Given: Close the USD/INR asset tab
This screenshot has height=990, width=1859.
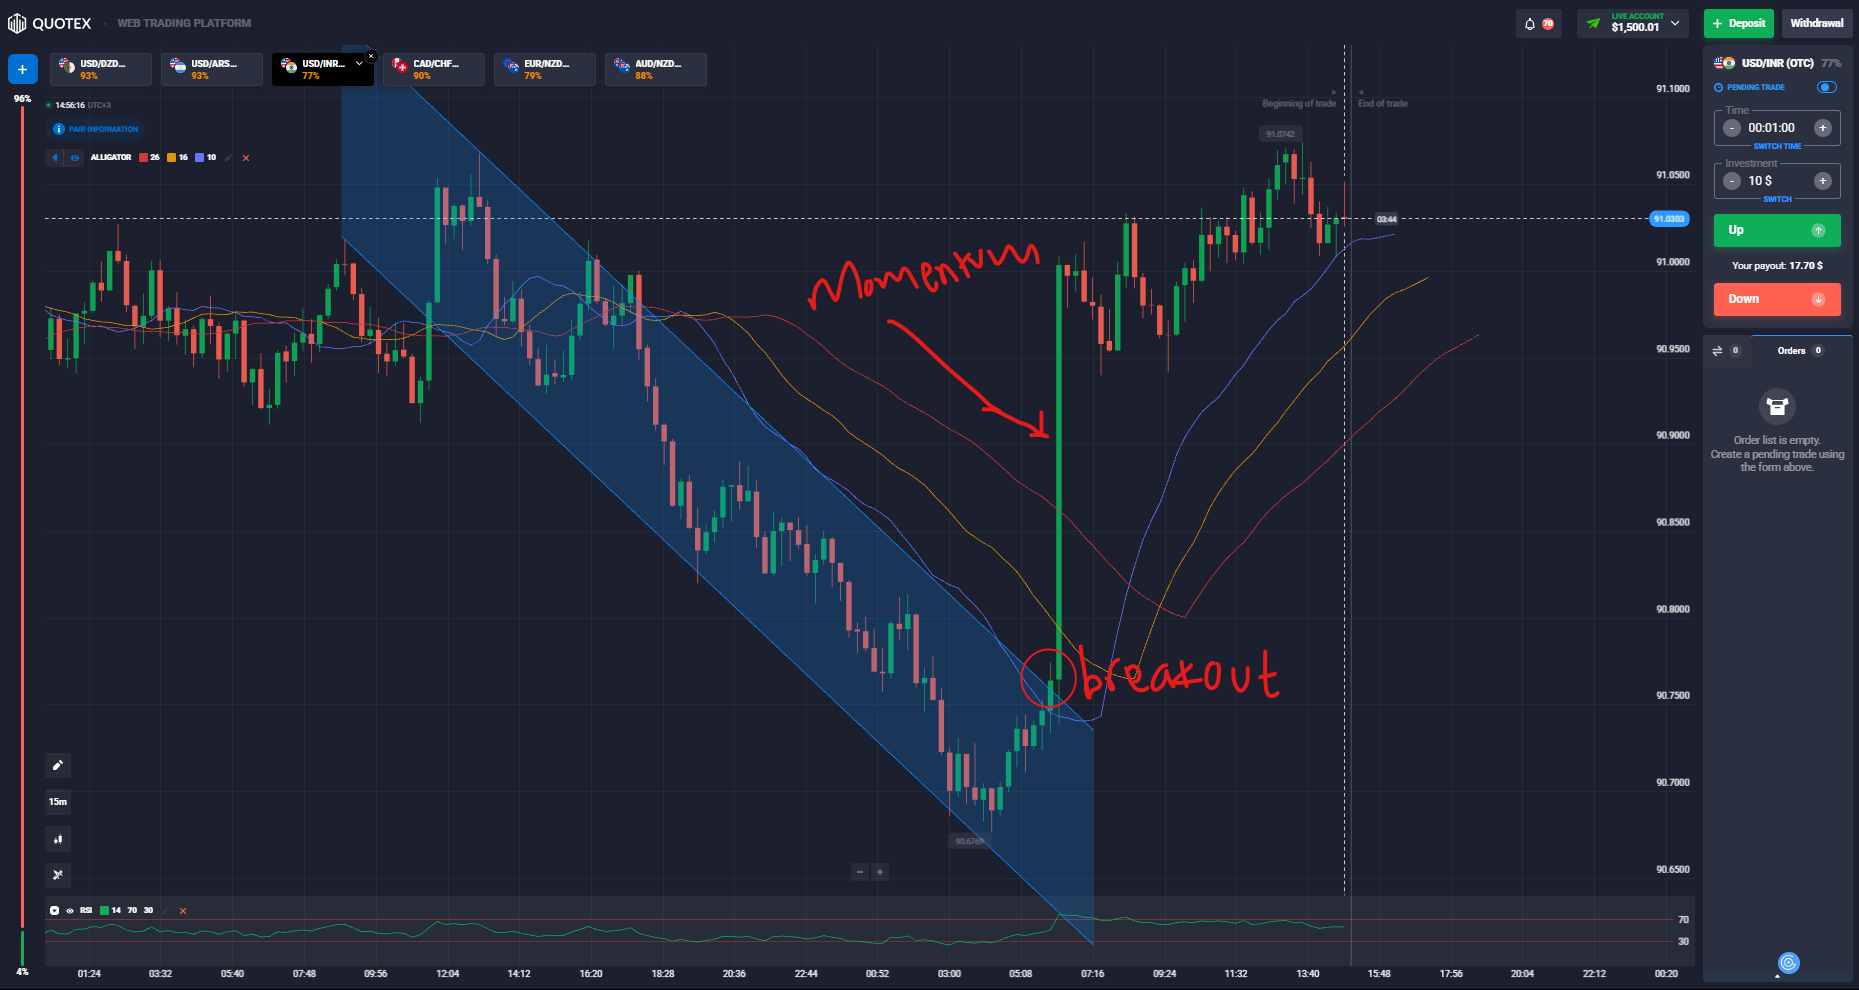Looking at the screenshot, I should [x=371, y=56].
